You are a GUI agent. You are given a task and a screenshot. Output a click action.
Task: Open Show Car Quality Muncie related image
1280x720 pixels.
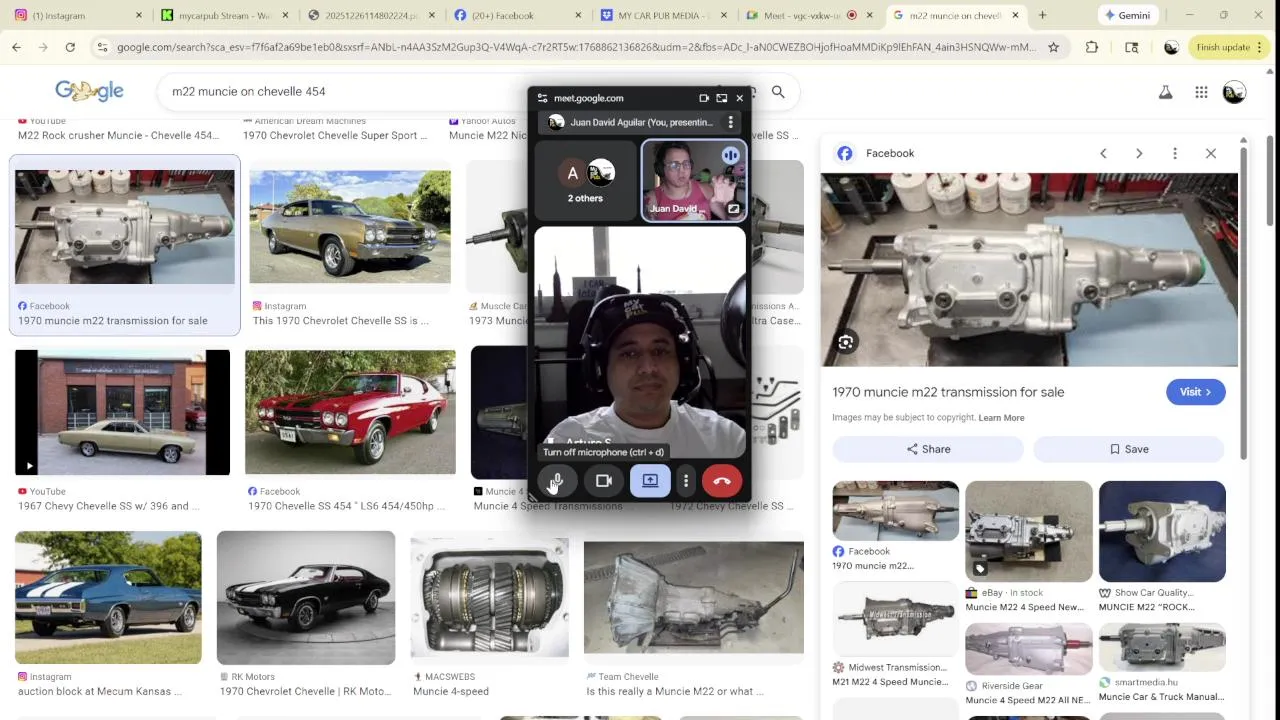[x=1162, y=531]
